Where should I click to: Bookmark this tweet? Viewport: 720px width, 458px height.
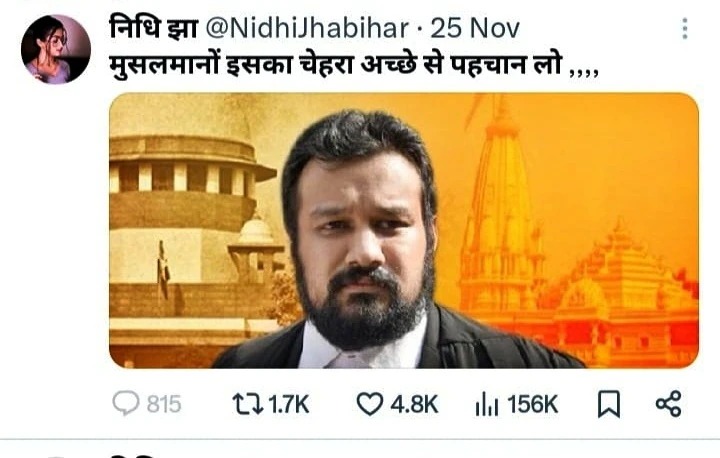[609, 404]
